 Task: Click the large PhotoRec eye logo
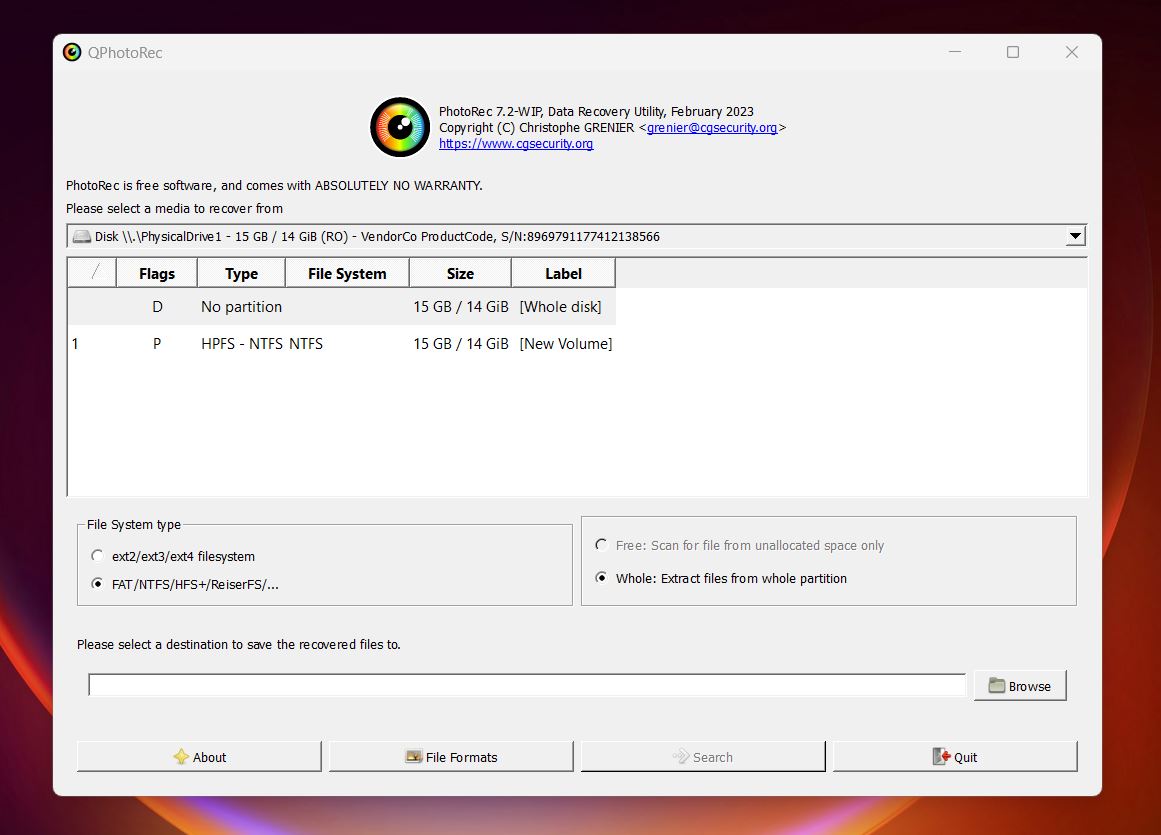pos(400,127)
